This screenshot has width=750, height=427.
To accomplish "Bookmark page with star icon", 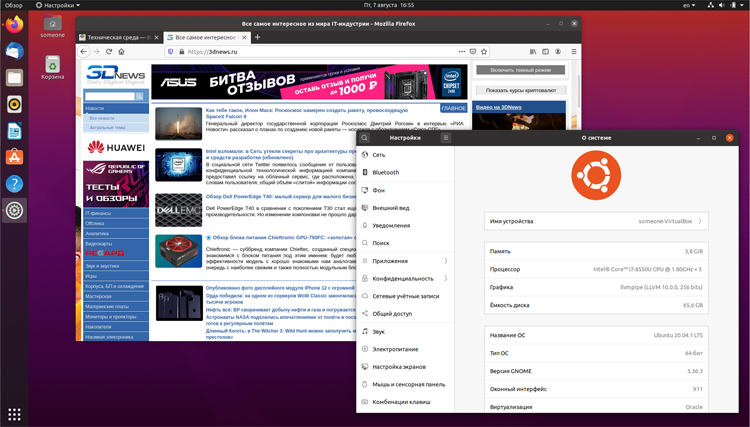I will point(484,52).
